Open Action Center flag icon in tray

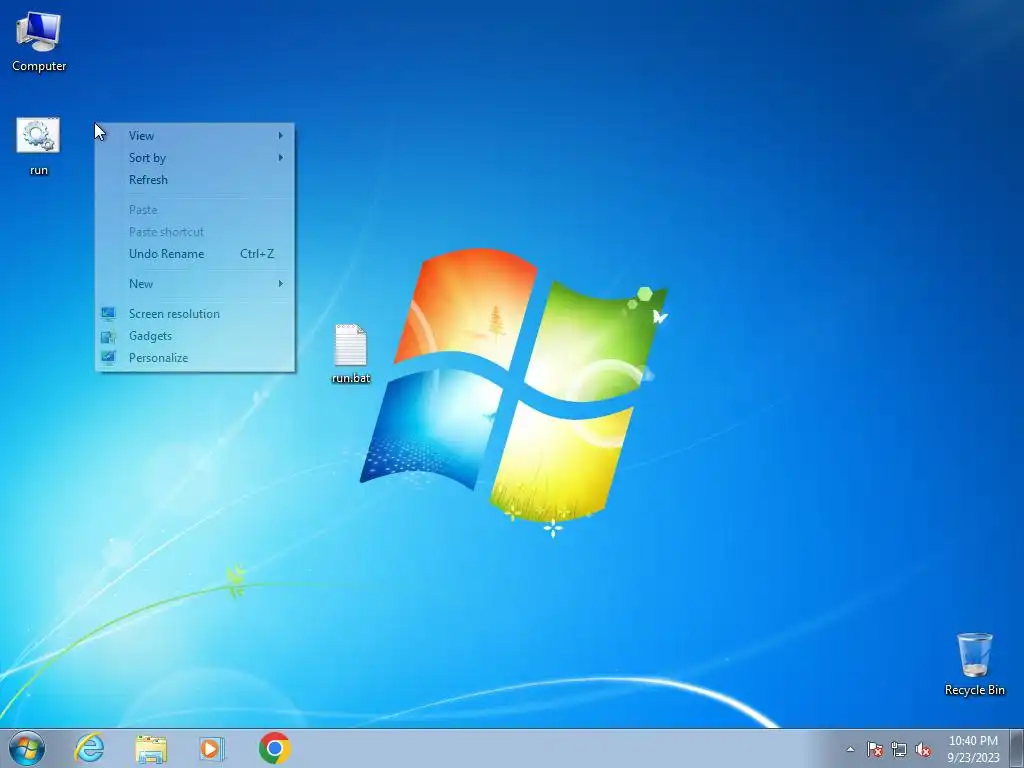(875, 749)
